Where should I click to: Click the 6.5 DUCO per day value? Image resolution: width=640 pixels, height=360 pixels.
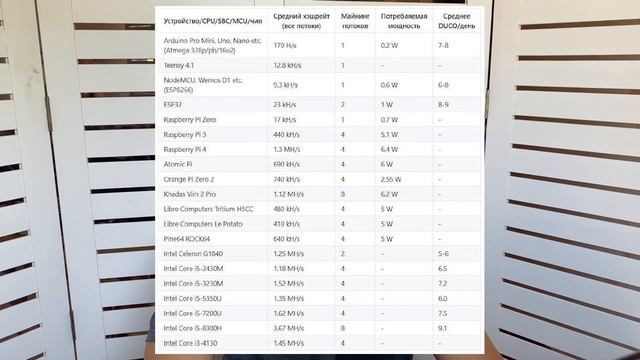coord(442,269)
